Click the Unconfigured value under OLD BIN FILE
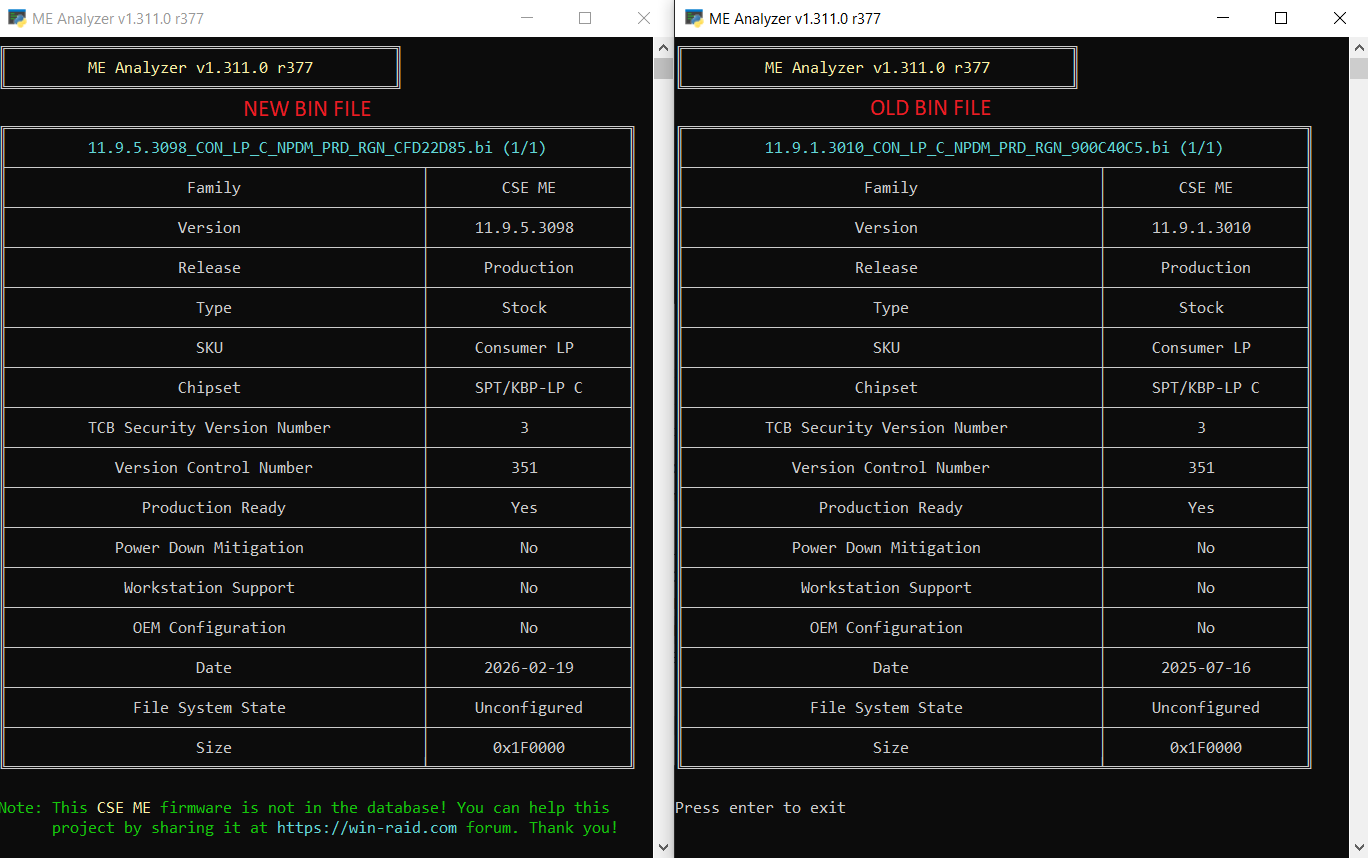The width and height of the screenshot is (1368, 858). (1205, 708)
